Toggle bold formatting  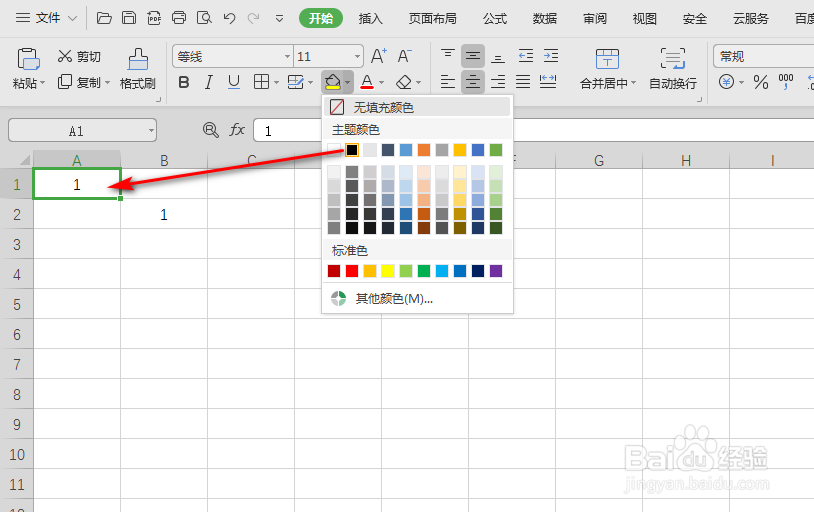click(x=184, y=82)
